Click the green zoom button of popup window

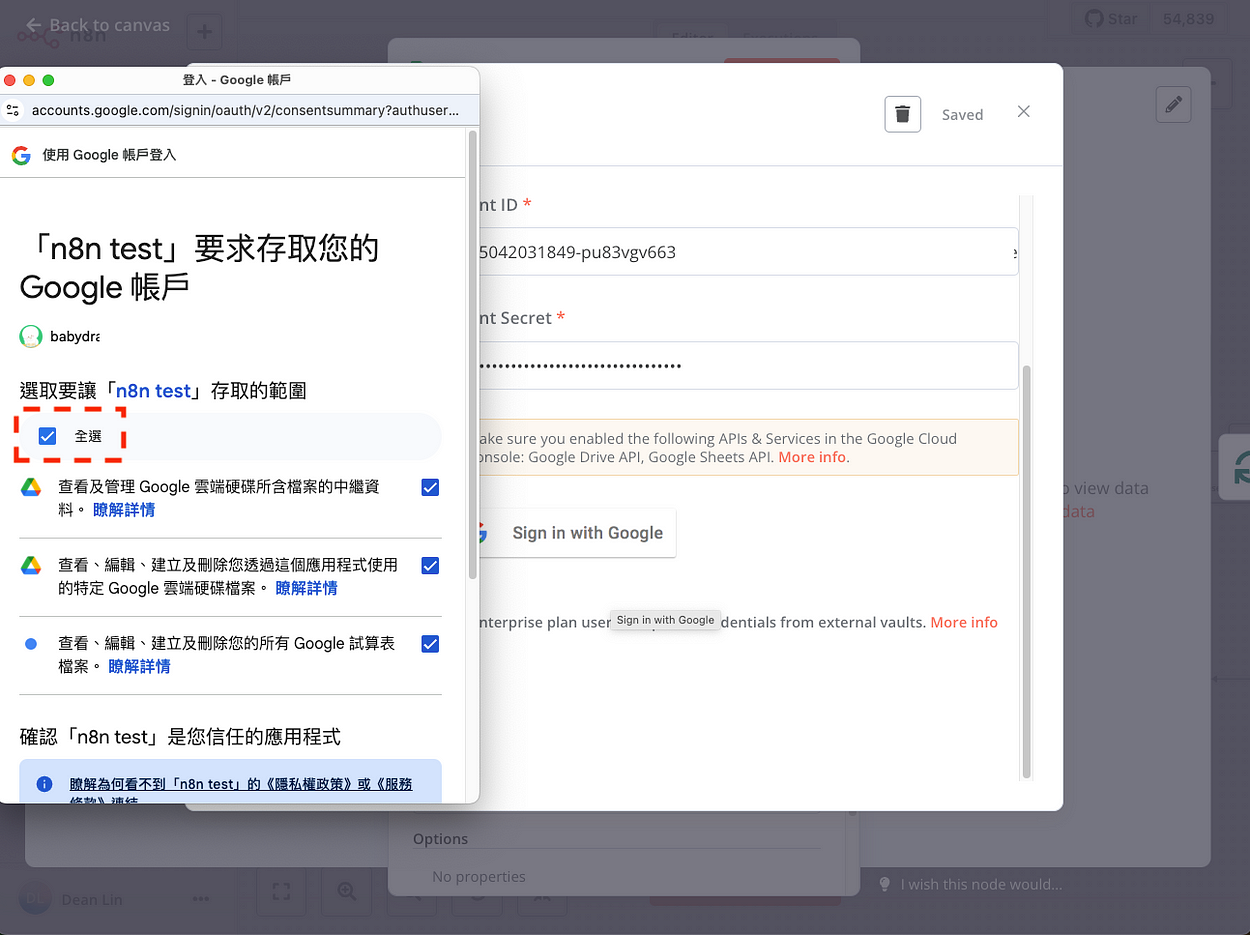point(48,80)
